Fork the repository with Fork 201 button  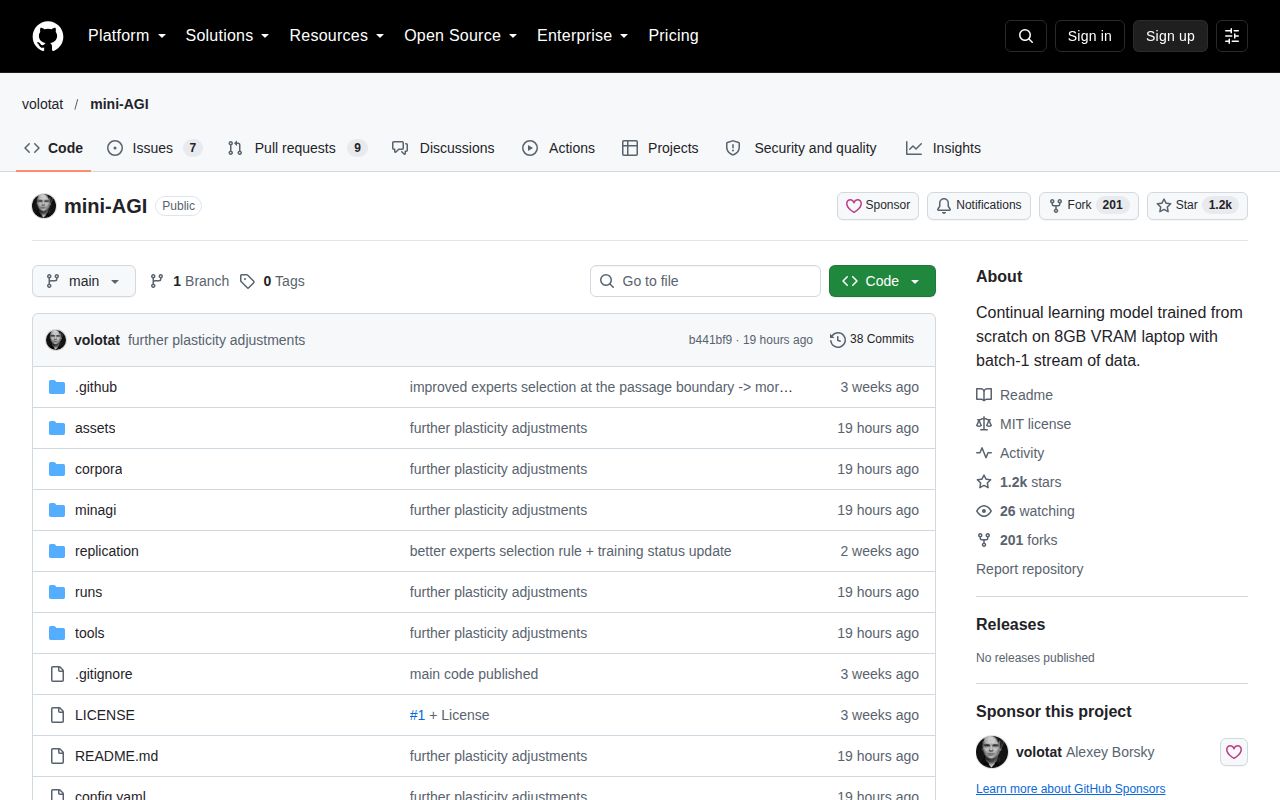pyautogui.click(x=1089, y=206)
